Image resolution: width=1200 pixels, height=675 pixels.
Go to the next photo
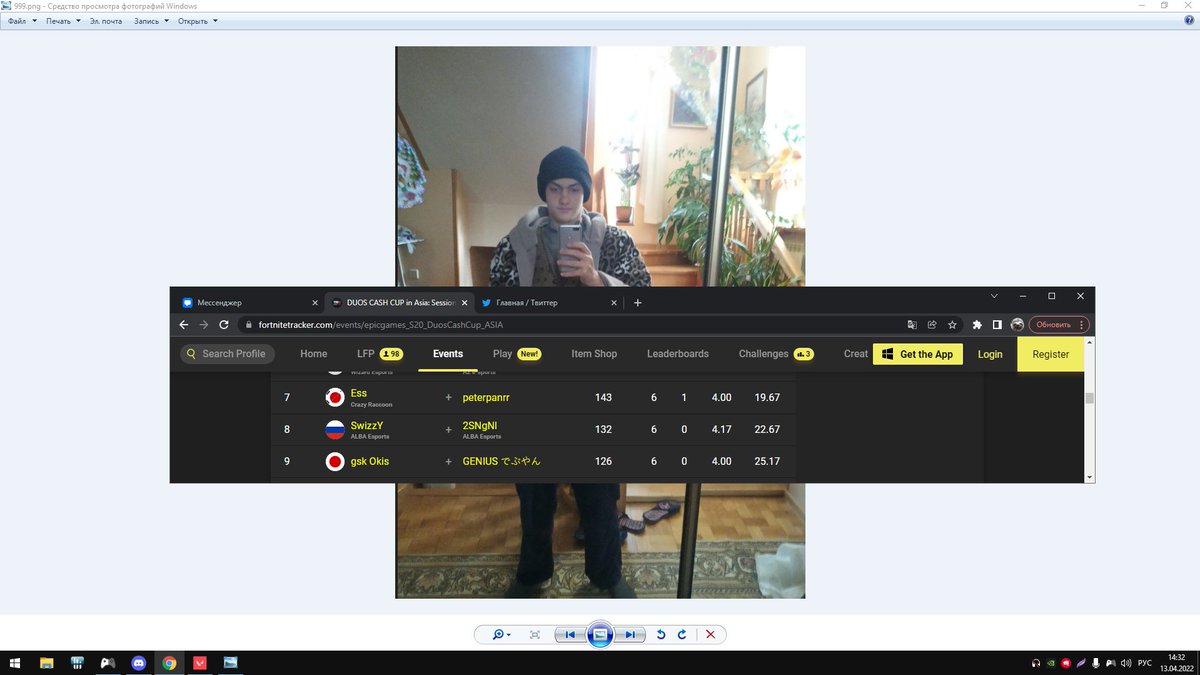tap(629, 635)
